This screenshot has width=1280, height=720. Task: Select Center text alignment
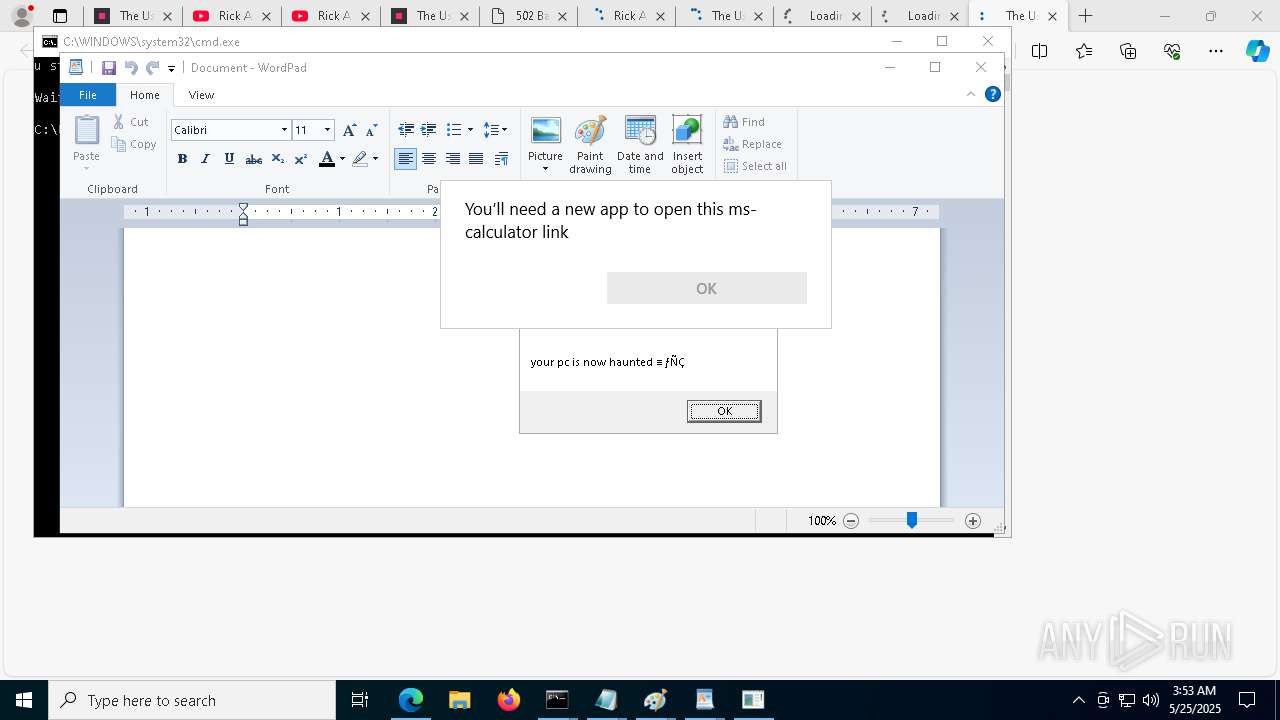429,159
